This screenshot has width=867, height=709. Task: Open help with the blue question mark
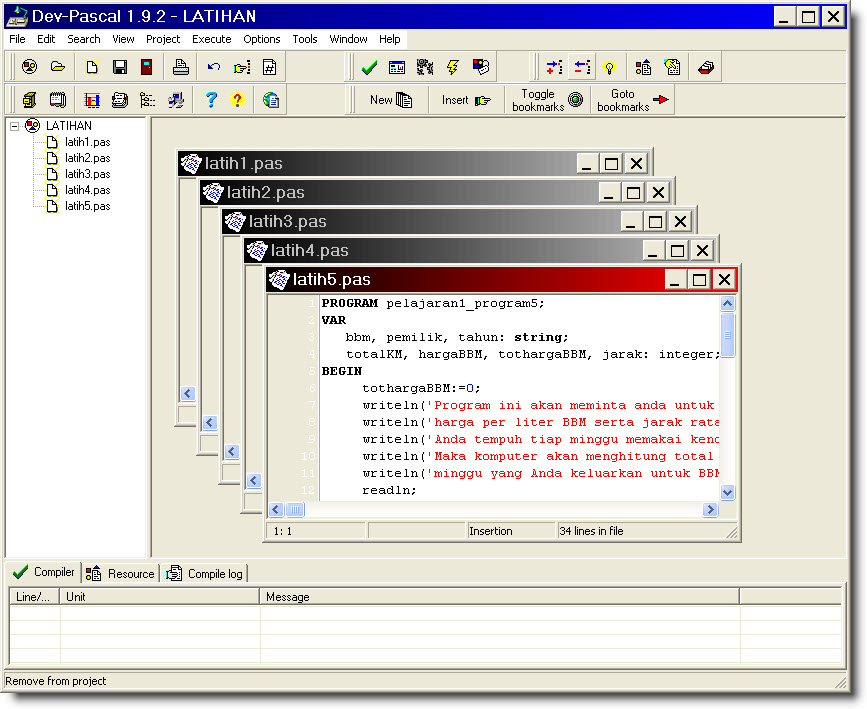point(211,100)
